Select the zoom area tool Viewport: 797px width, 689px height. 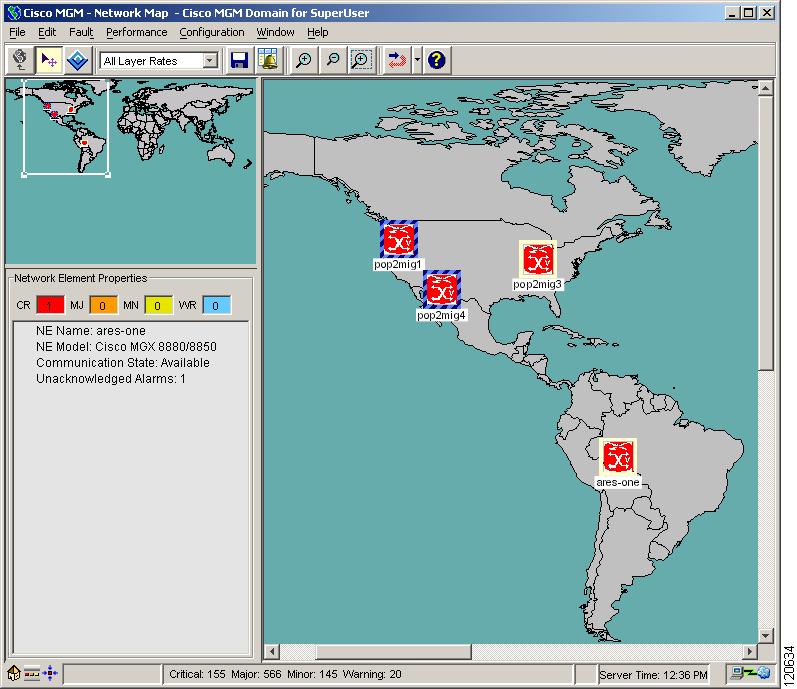[x=361, y=60]
